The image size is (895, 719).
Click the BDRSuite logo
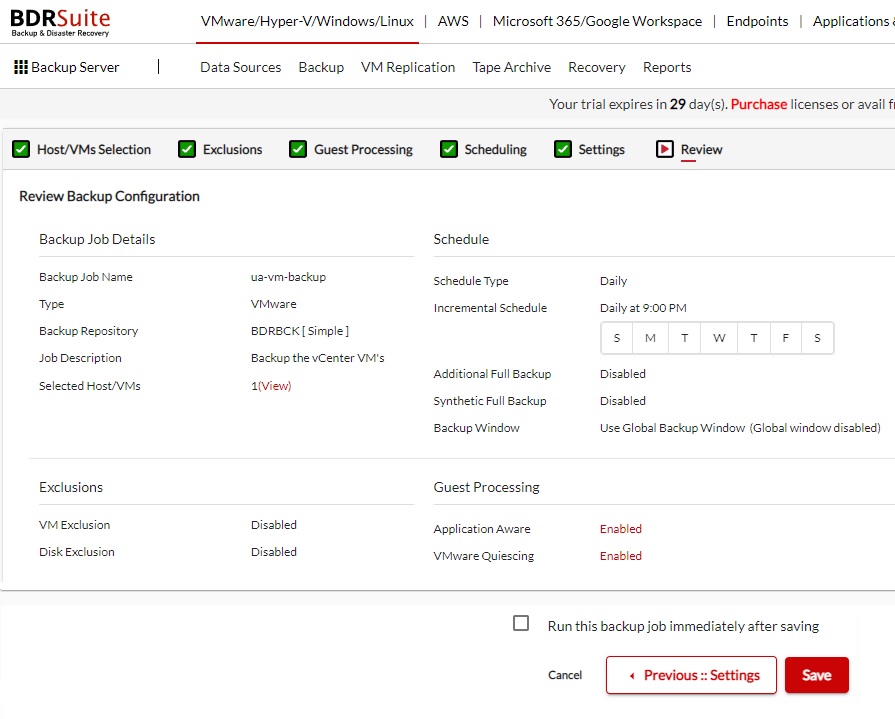click(60, 23)
